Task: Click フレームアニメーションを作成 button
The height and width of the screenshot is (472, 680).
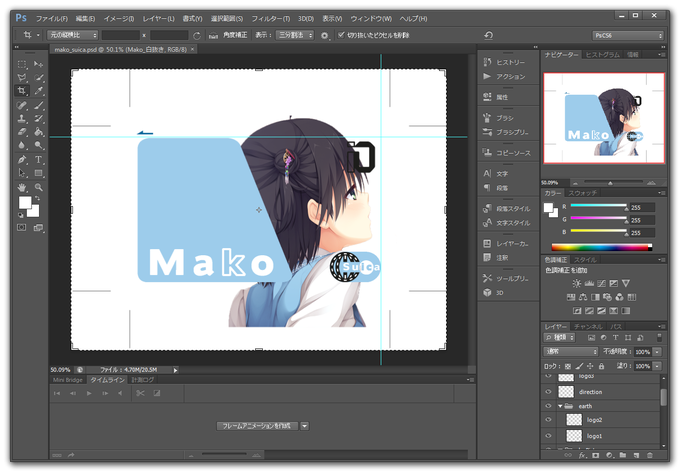Action: pyautogui.click(x=258, y=426)
